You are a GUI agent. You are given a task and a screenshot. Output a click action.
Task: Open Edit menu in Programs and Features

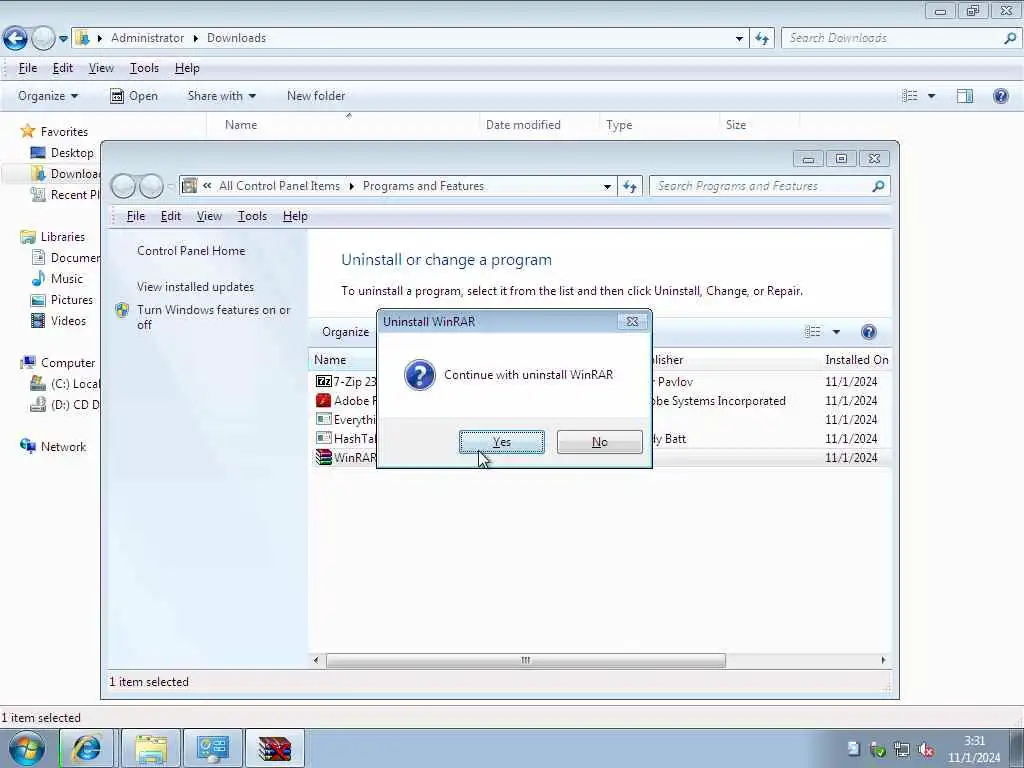coord(170,216)
